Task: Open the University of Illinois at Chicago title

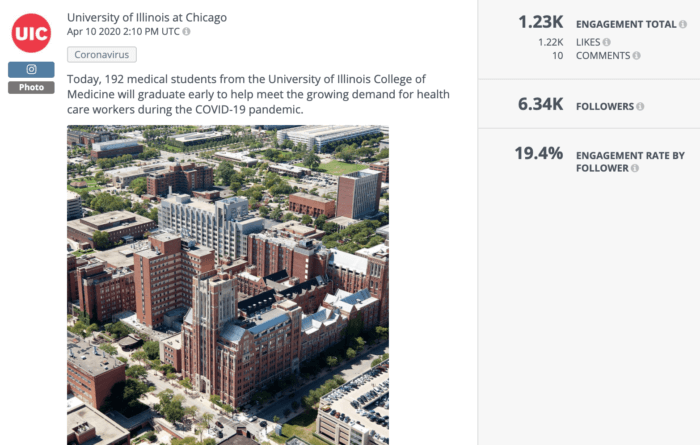Action: pyautogui.click(x=147, y=17)
